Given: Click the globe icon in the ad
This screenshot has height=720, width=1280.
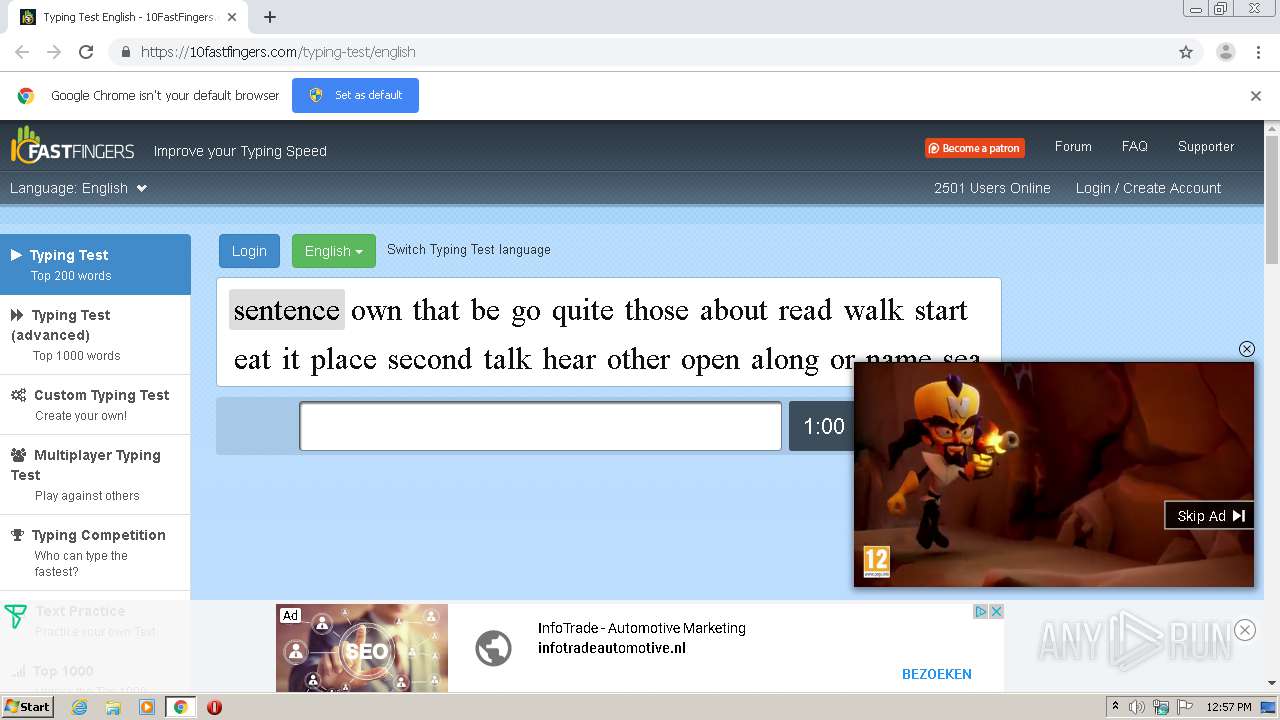Looking at the screenshot, I should 493,648.
